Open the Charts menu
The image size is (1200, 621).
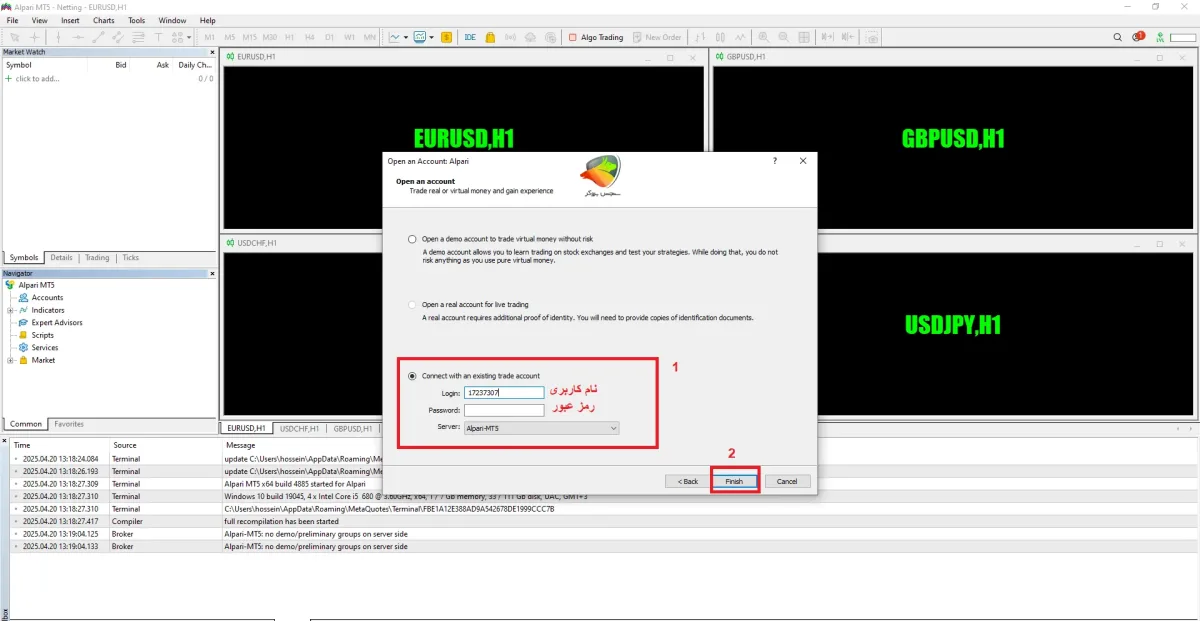[103, 20]
